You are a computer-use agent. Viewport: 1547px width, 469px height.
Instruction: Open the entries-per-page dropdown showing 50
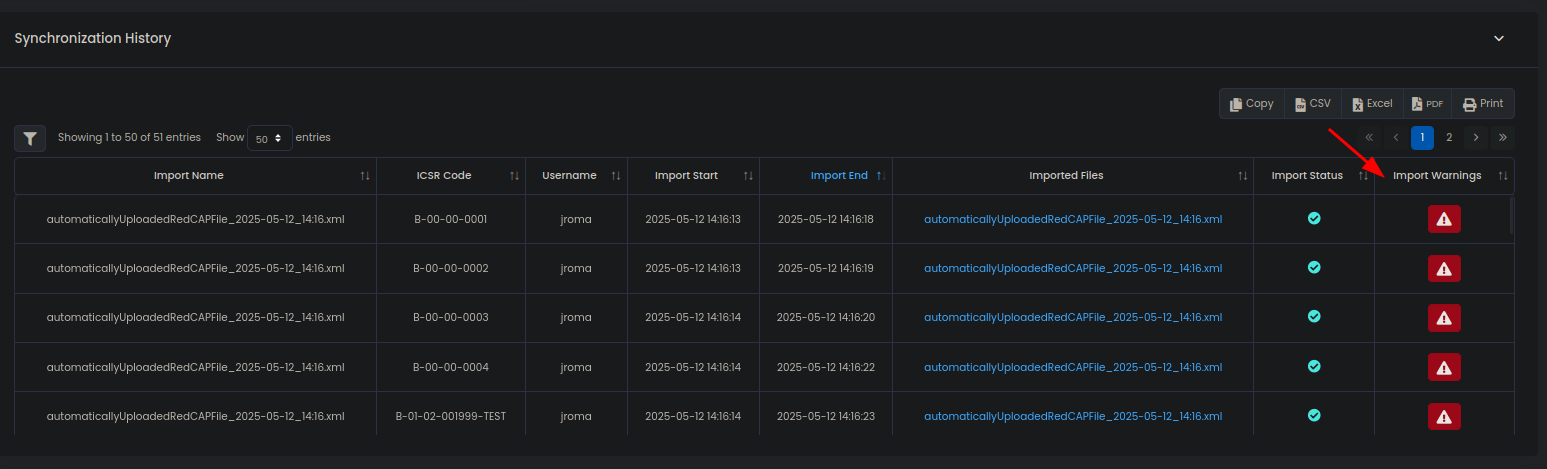(x=269, y=138)
